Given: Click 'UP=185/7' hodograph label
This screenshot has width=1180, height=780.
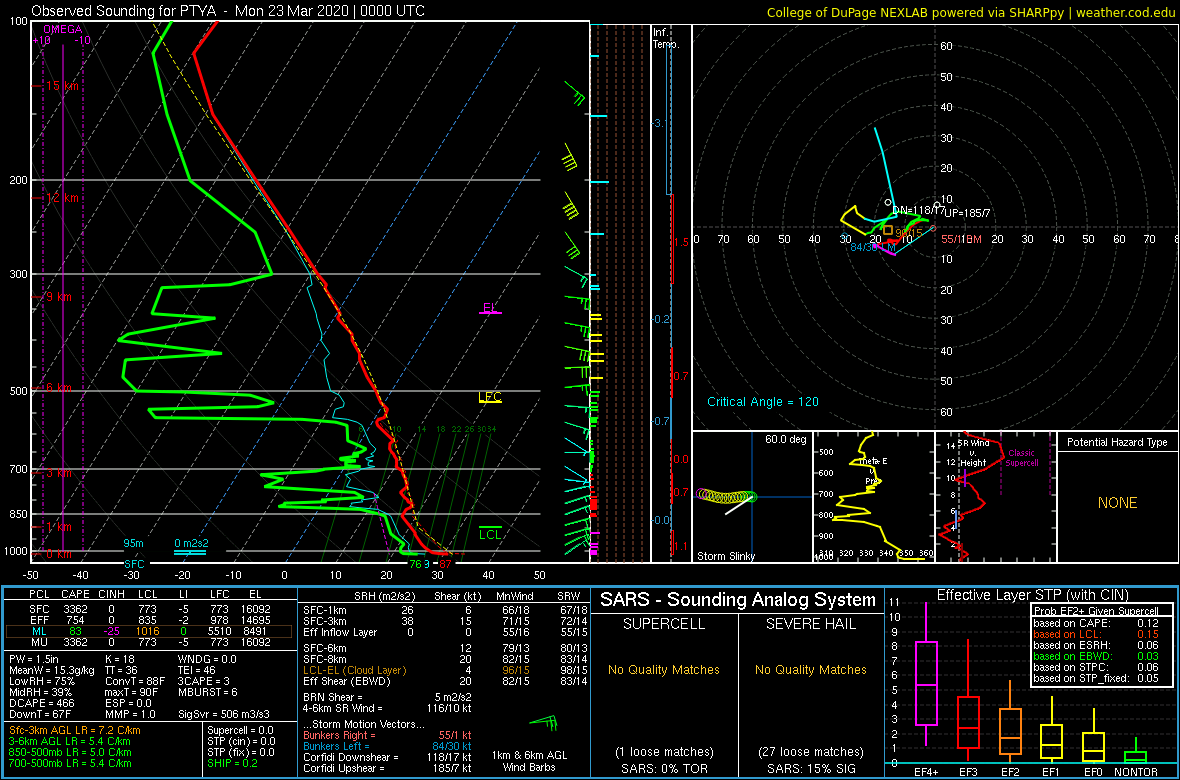Looking at the screenshot, I should click(967, 213).
